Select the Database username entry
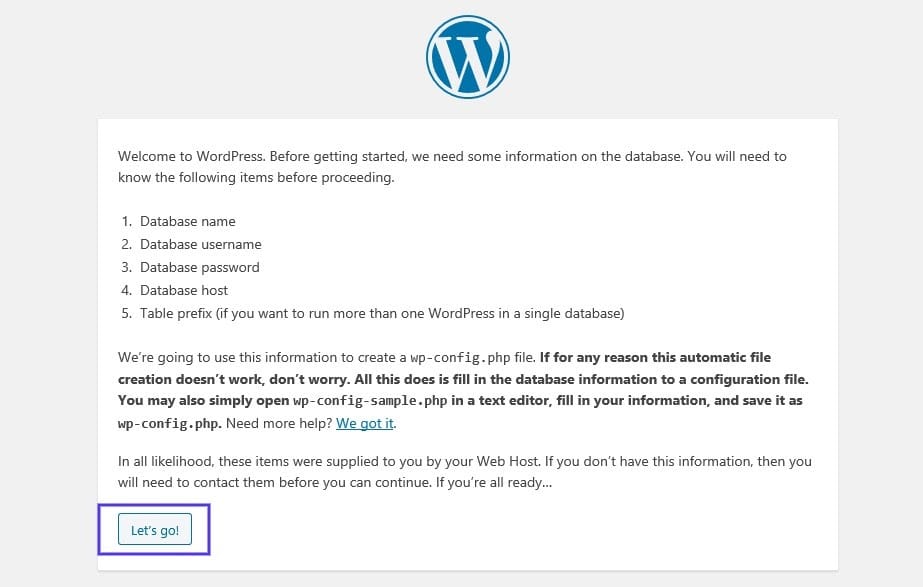 tap(200, 244)
